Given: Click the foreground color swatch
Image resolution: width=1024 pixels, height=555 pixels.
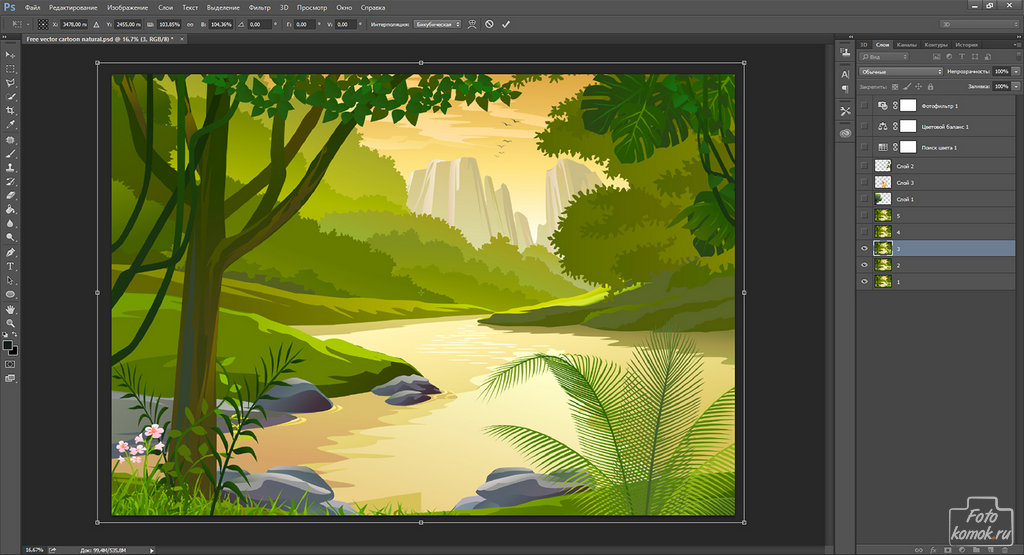Looking at the screenshot, I should pyautogui.click(x=8, y=345).
